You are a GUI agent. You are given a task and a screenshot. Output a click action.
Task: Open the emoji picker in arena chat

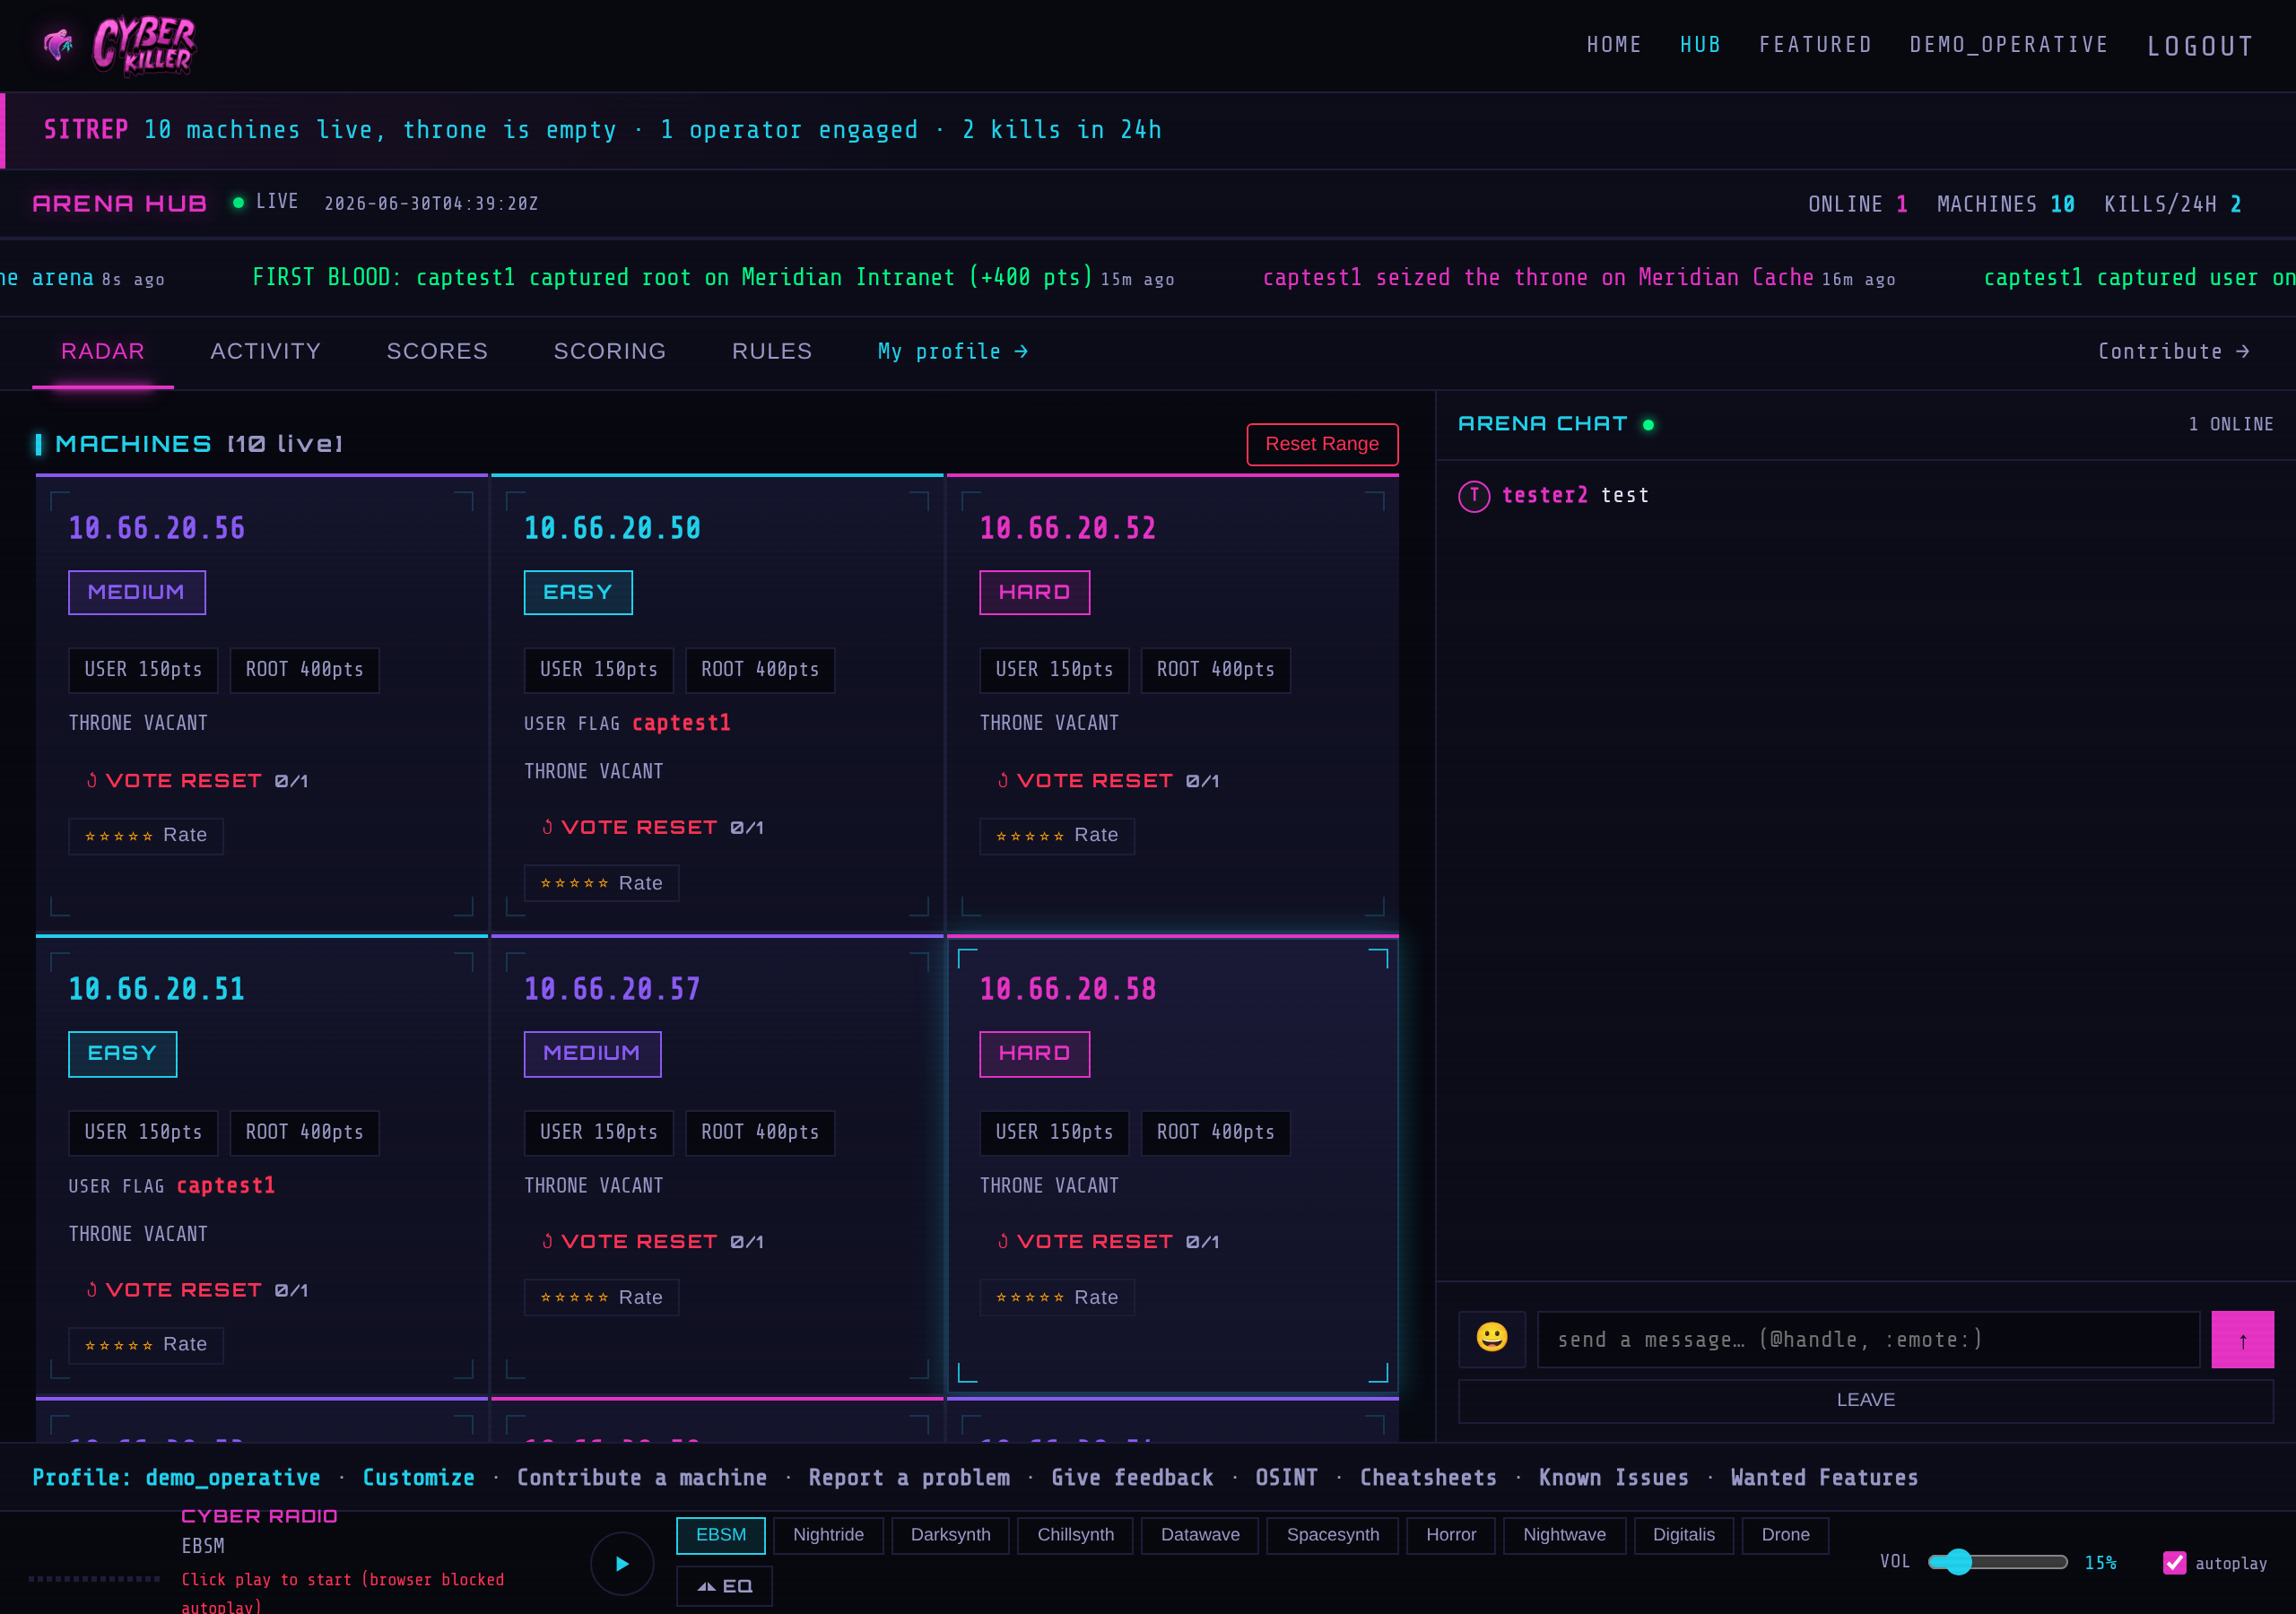[1491, 1338]
